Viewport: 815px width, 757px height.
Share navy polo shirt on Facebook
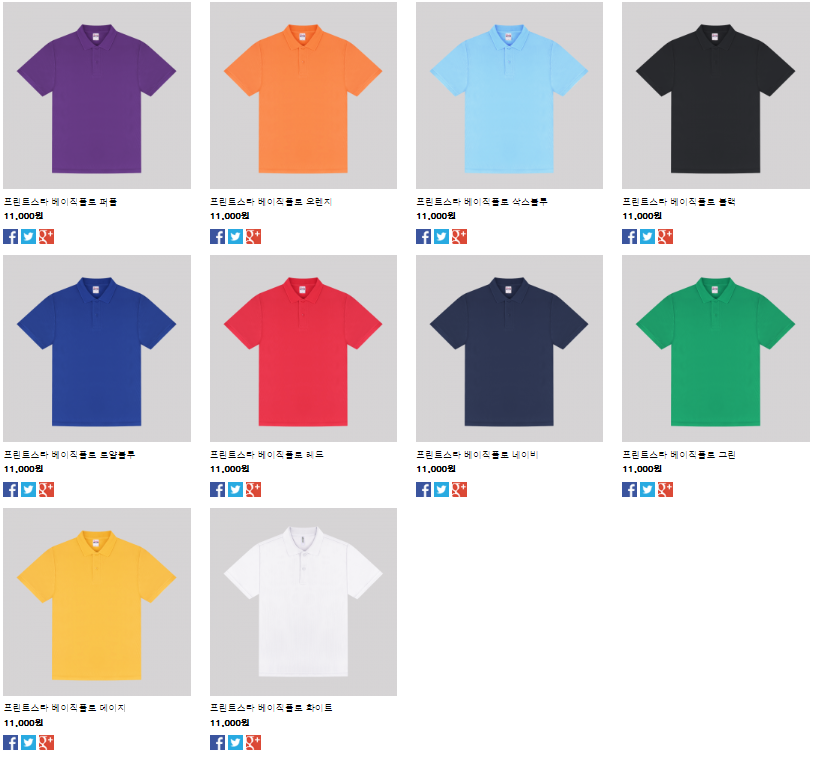click(x=424, y=490)
